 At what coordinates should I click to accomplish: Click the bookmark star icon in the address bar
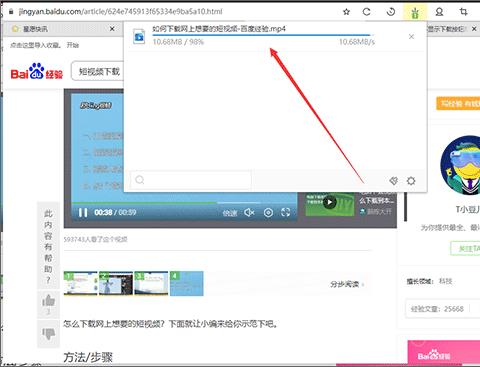click(x=346, y=12)
